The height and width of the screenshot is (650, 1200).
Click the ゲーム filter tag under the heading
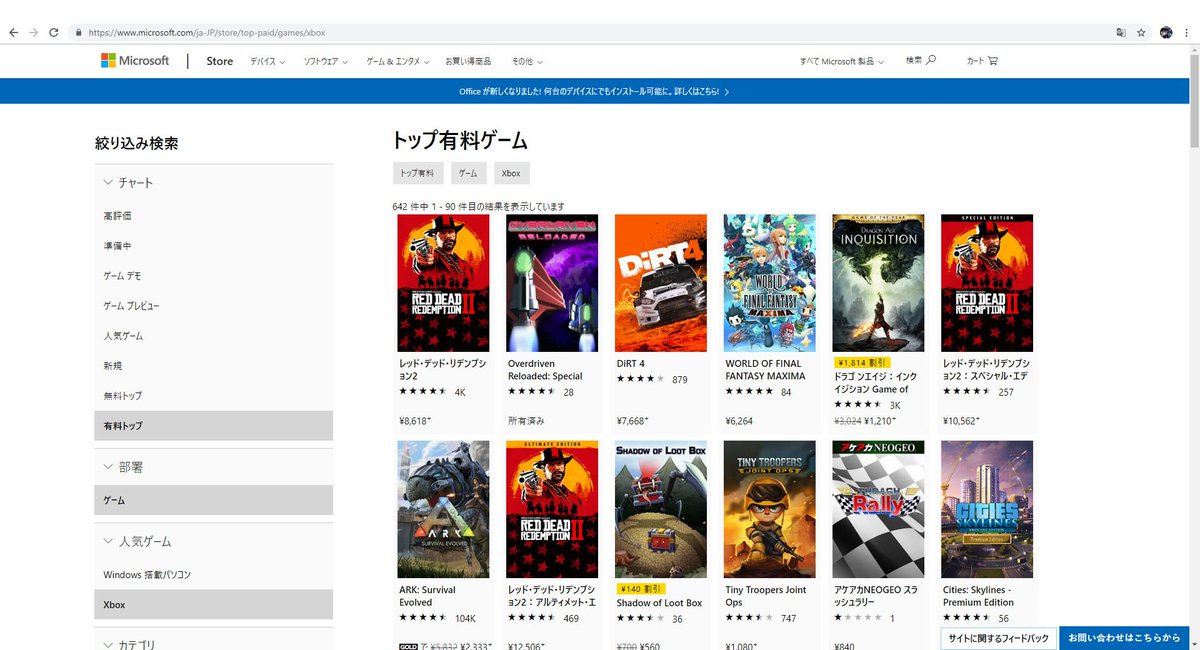point(468,173)
